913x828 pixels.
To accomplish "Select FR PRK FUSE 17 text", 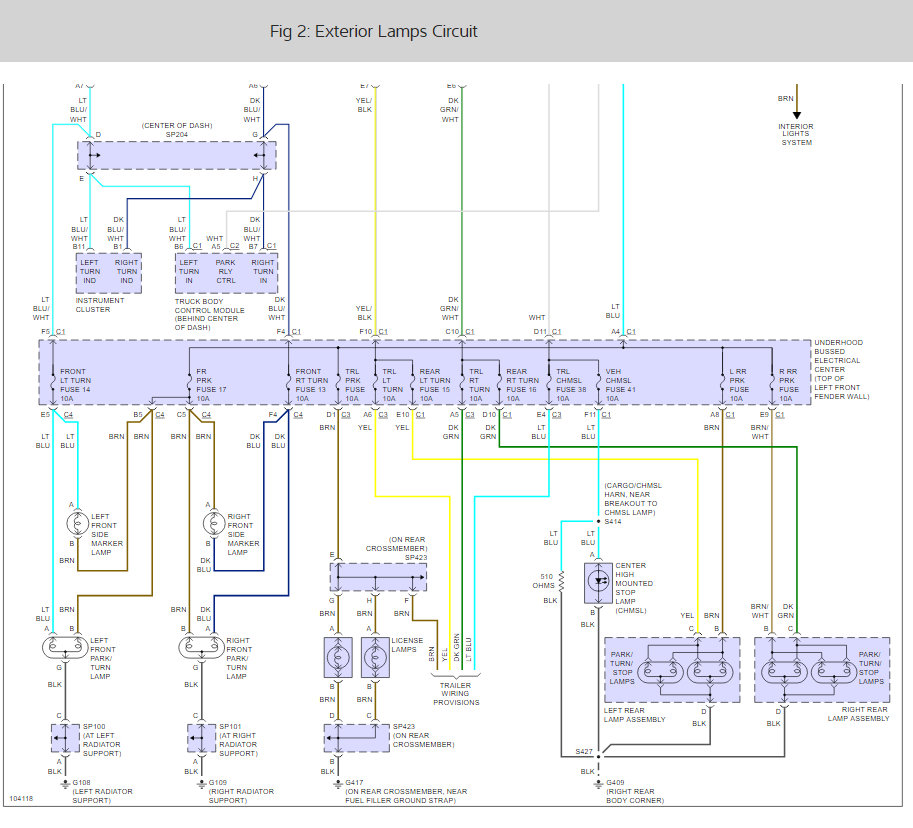I will pos(211,385).
